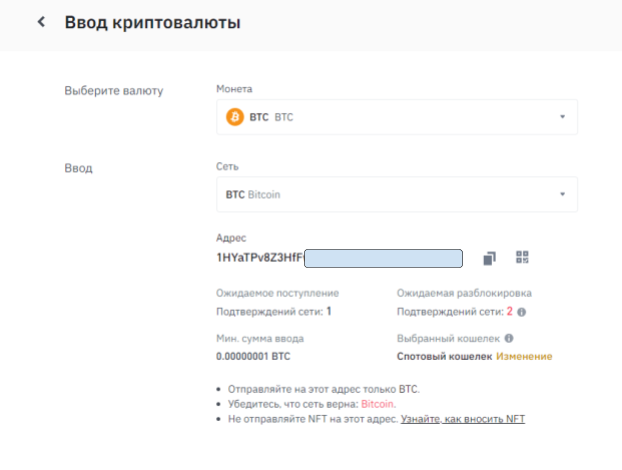The image size is (622, 470).
Task: Click the red Bitcoin network link
Action: point(377,404)
